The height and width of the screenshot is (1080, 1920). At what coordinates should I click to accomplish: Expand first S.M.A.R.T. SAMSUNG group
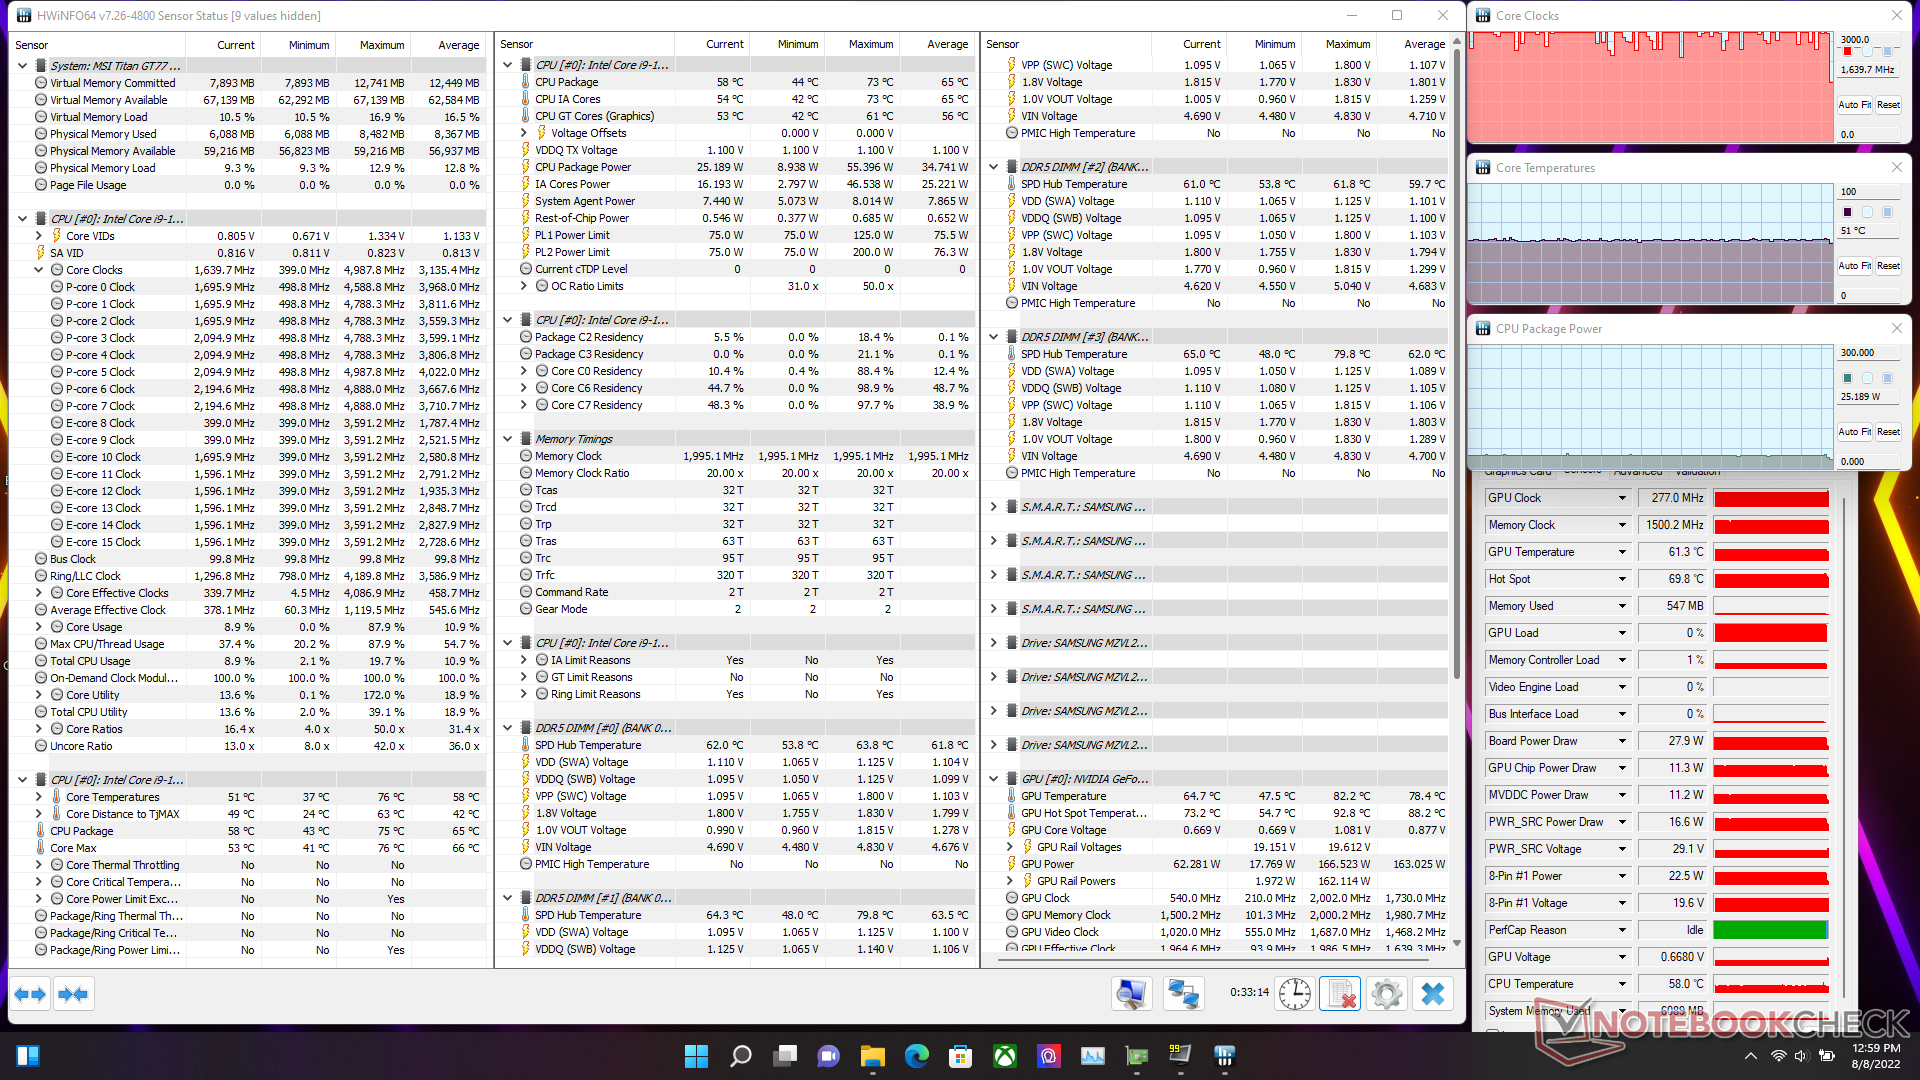(x=994, y=507)
